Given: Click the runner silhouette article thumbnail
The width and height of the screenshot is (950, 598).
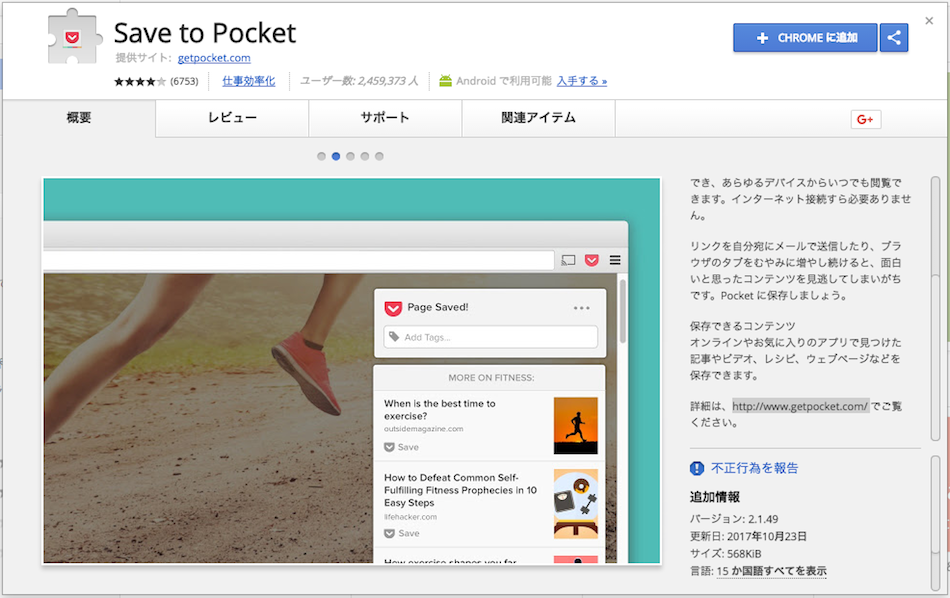Looking at the screenshot, I should pos(576,425).
